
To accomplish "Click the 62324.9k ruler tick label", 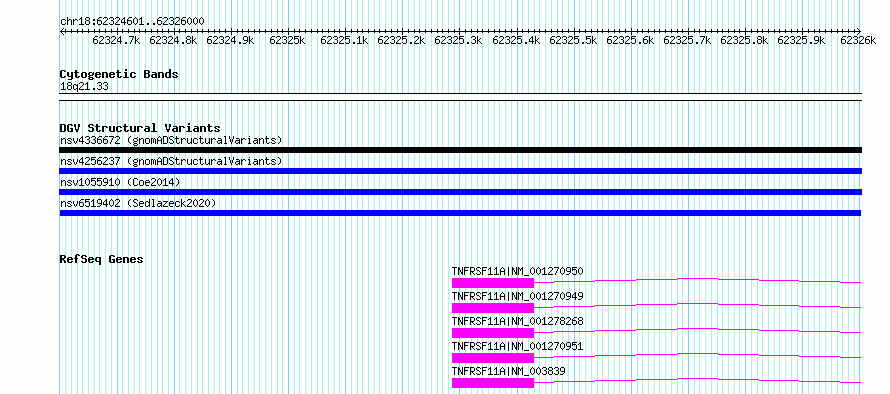I will [x=230, y=40].
